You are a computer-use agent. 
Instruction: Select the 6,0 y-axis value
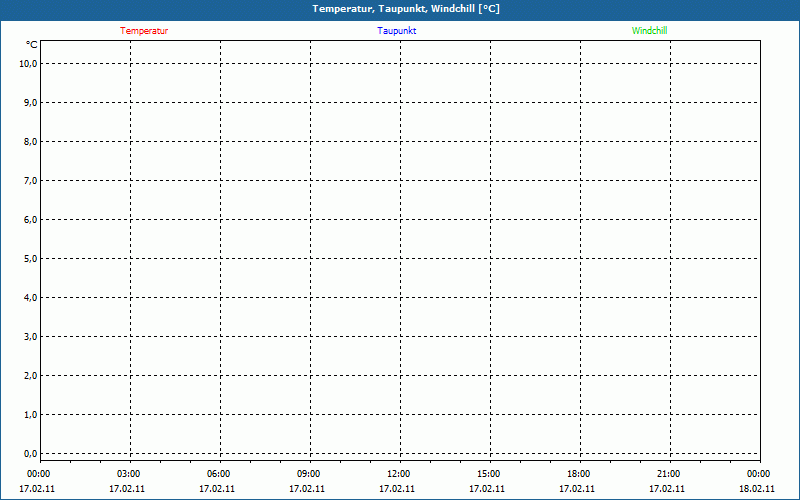[31, 219]
